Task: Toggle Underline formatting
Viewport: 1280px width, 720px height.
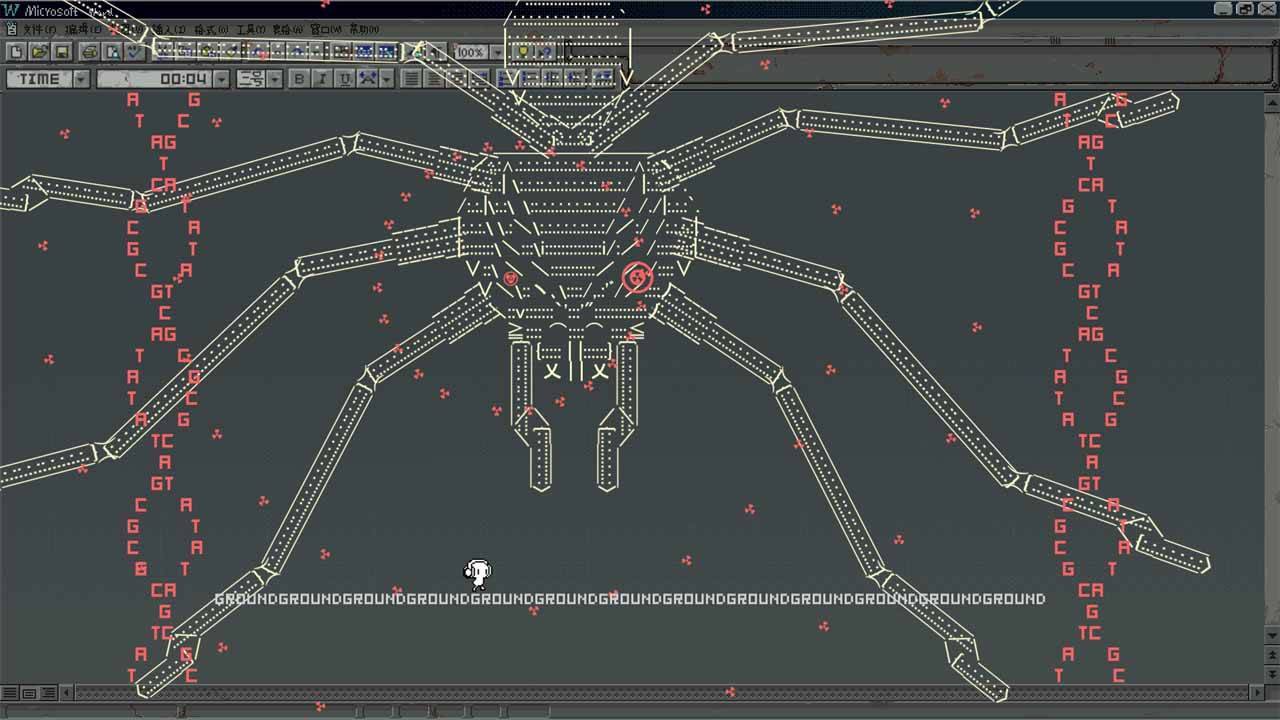Action: [345, 78]
